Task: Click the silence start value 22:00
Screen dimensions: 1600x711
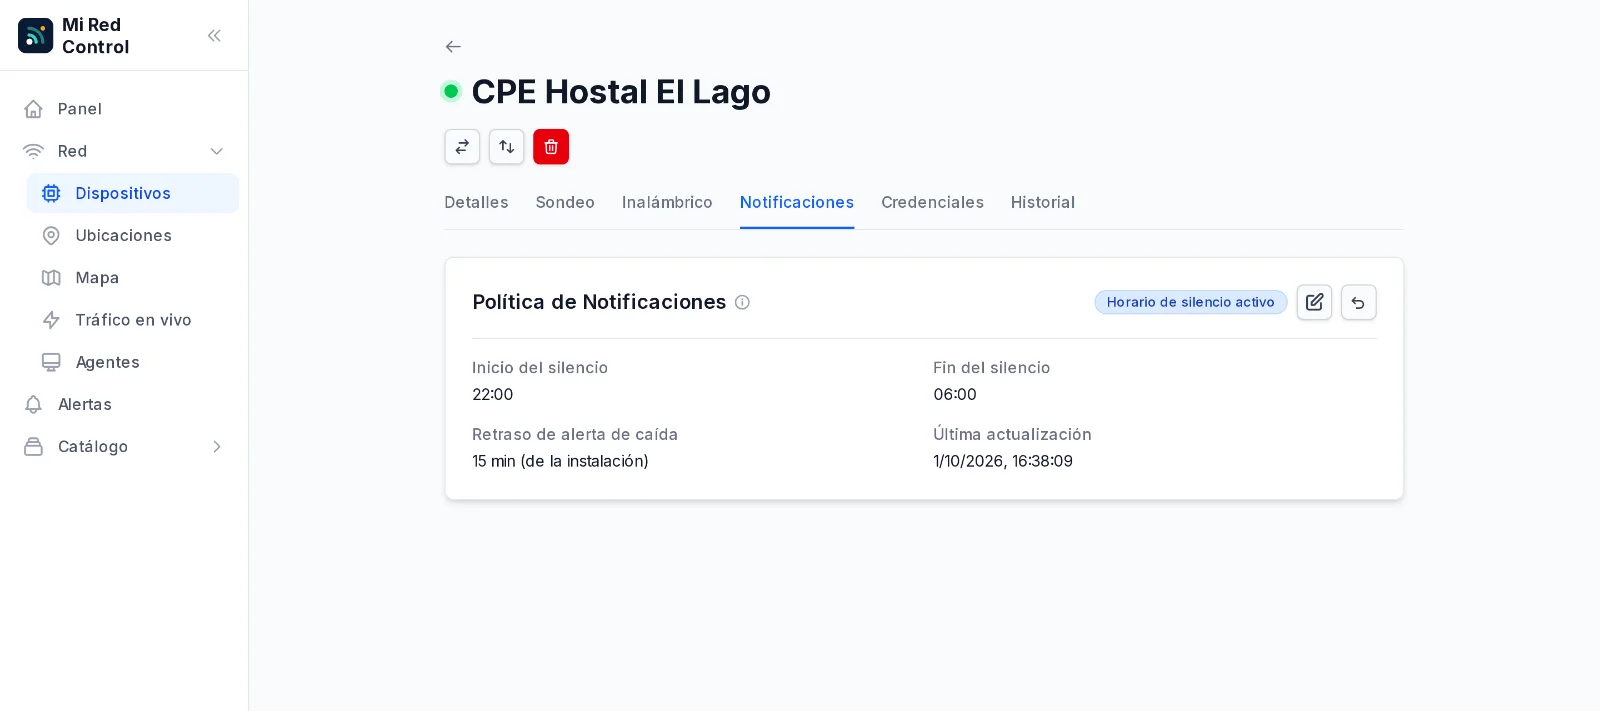Action: tap(492, 394)
